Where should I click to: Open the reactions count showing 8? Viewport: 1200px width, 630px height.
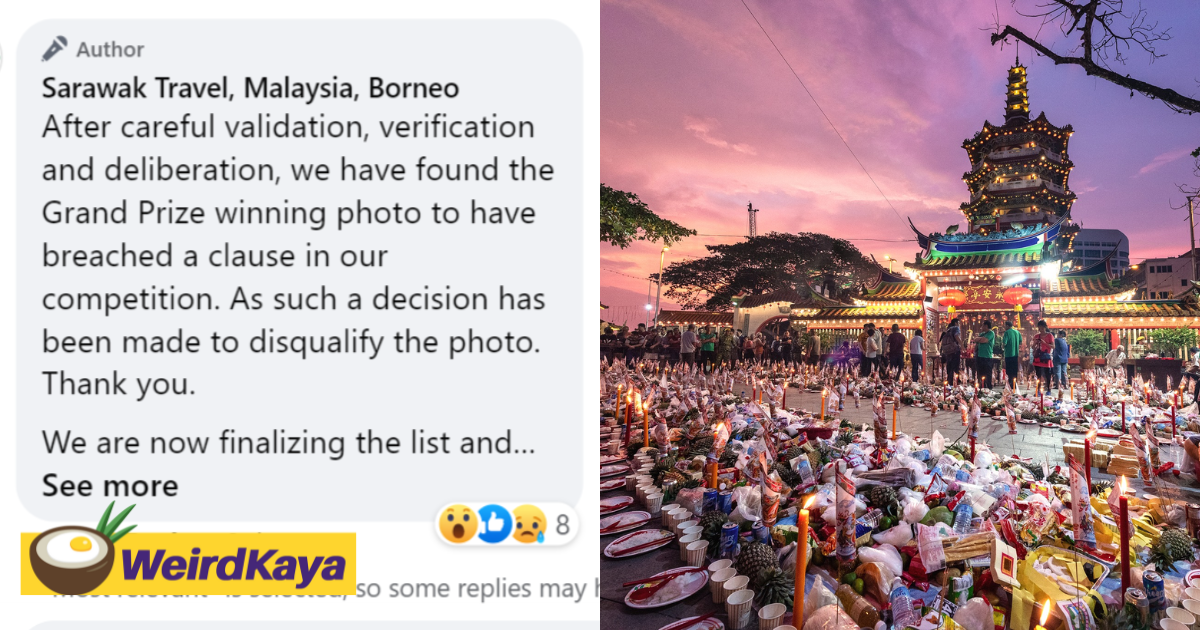pos(563,524)
